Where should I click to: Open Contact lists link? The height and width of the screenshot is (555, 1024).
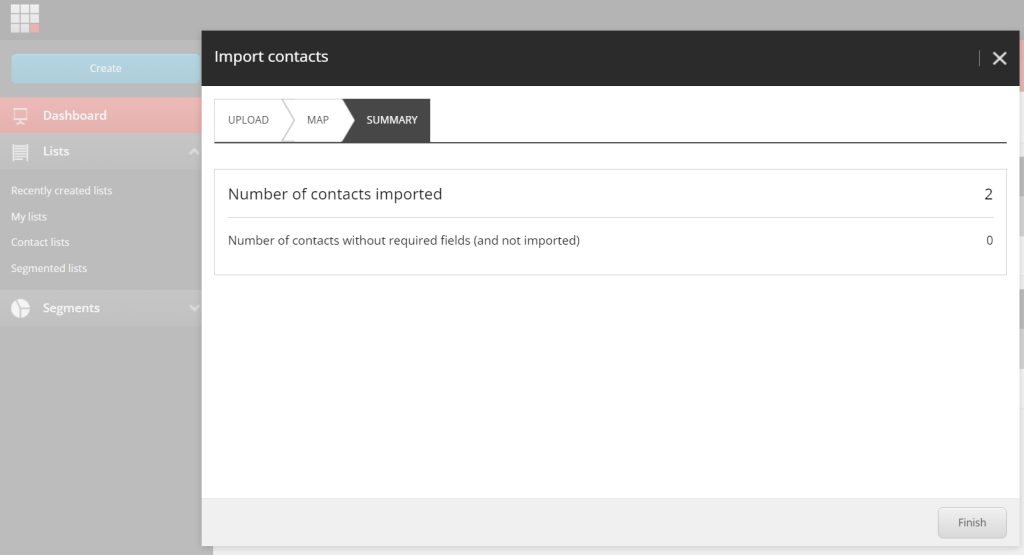pyautogui.click(x=40, y=242)
